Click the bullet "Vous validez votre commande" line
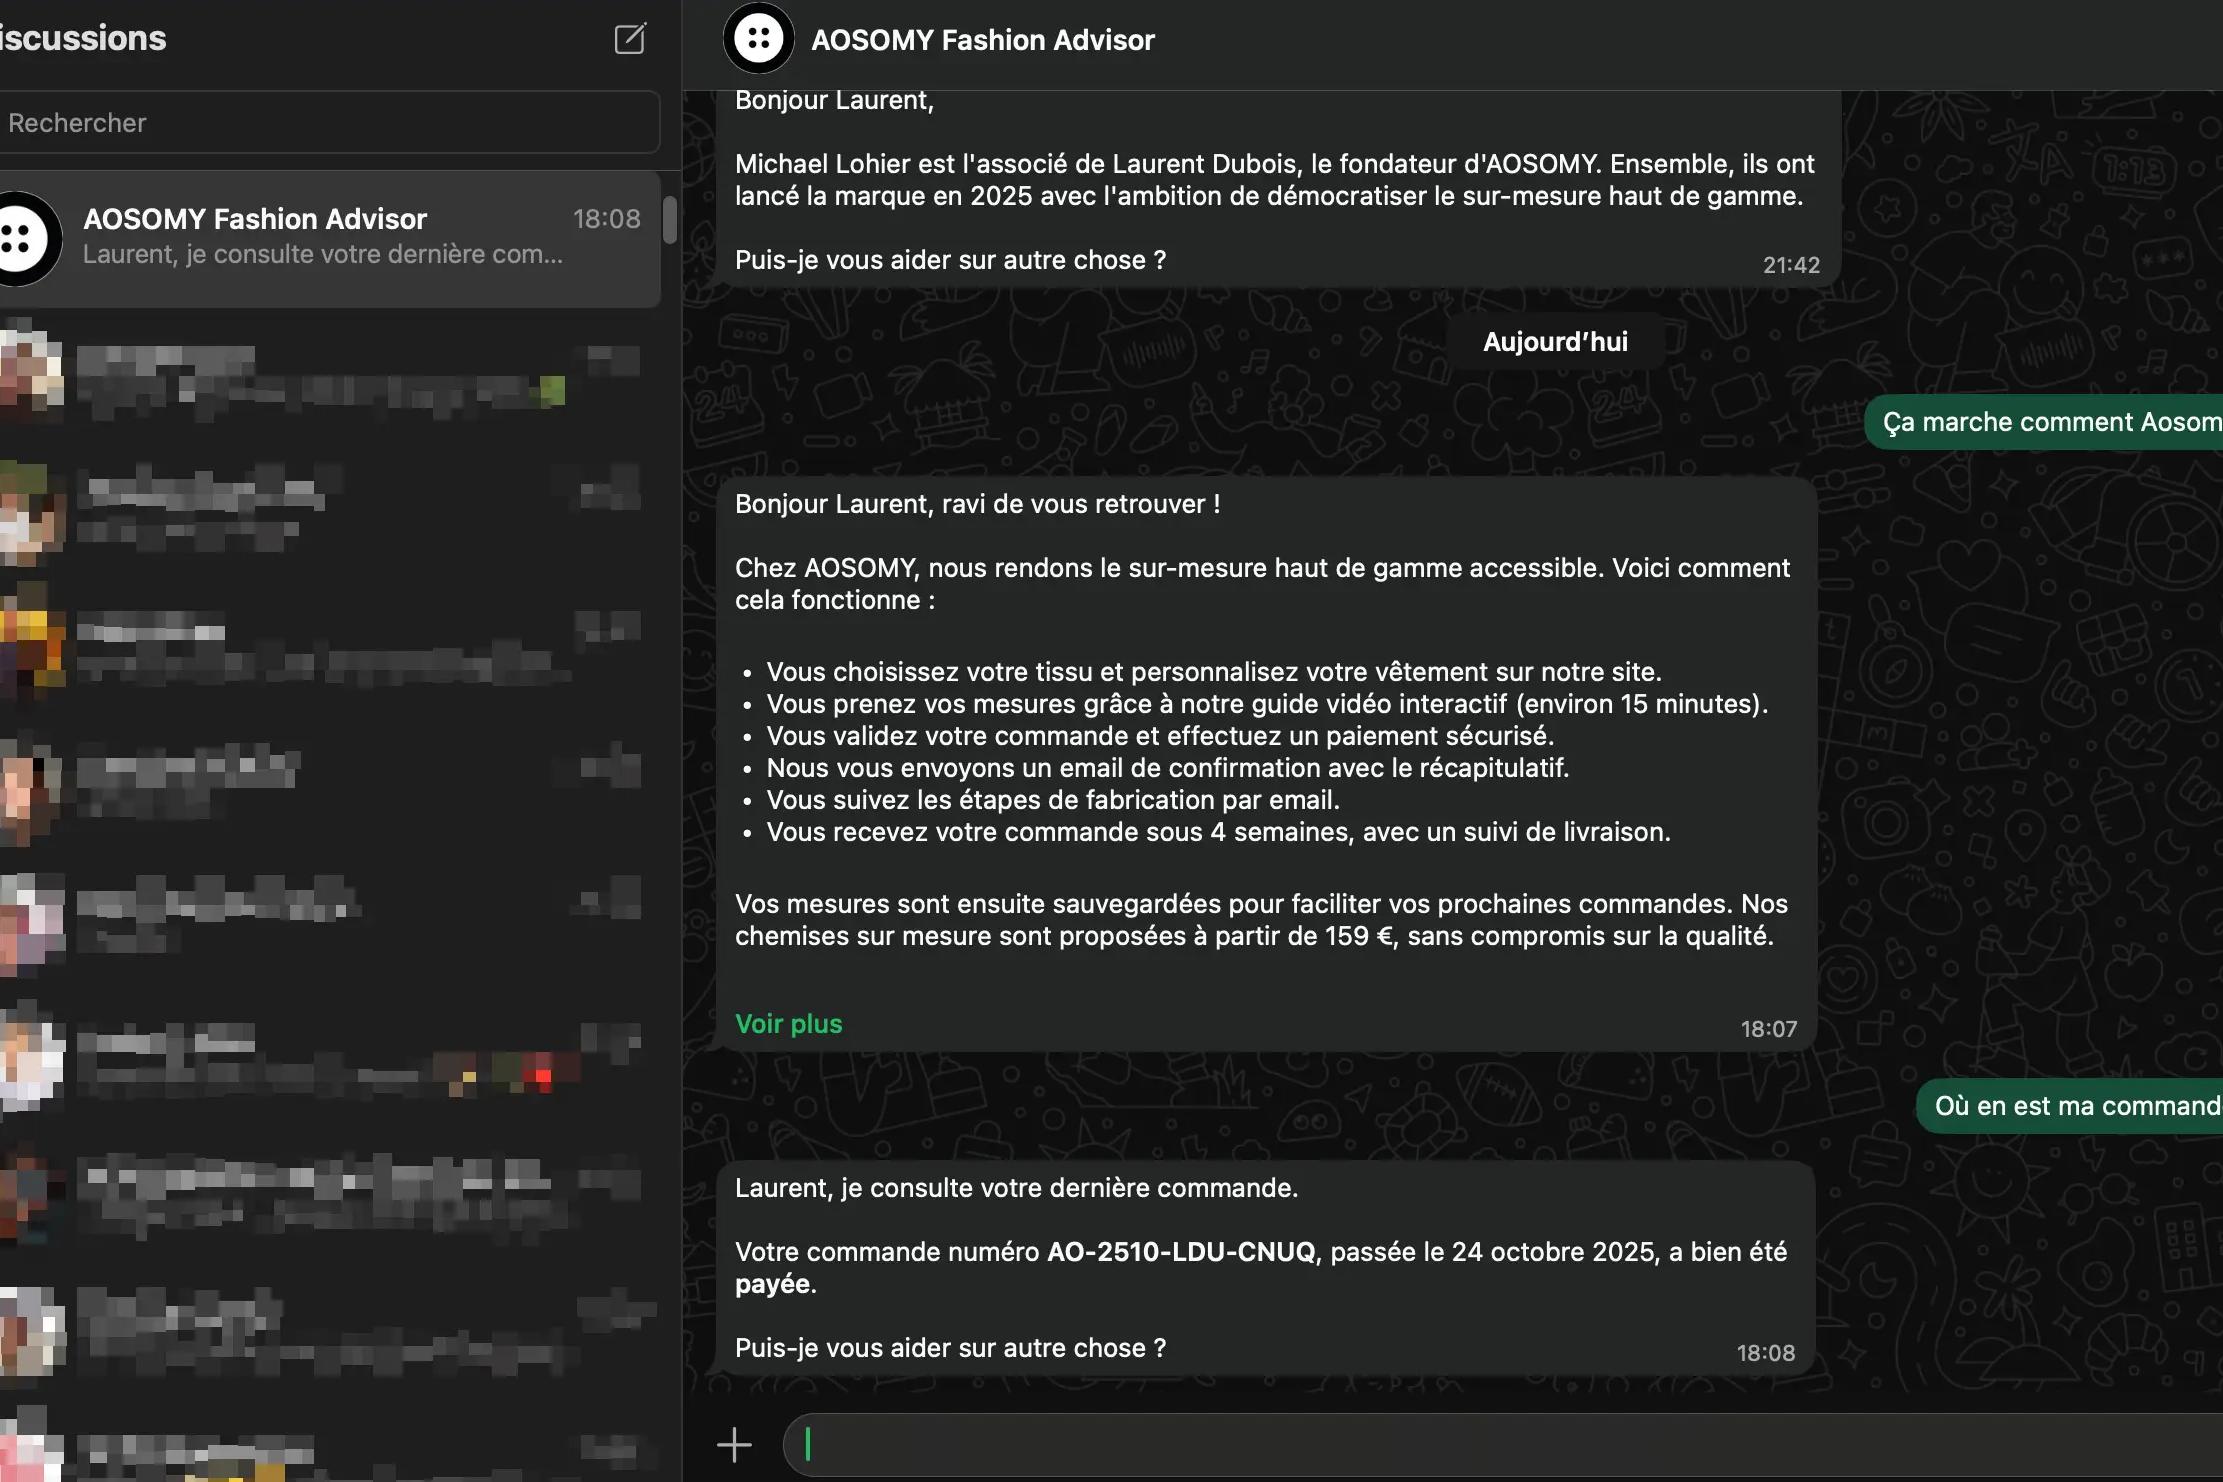 [x=1160, y=736]
